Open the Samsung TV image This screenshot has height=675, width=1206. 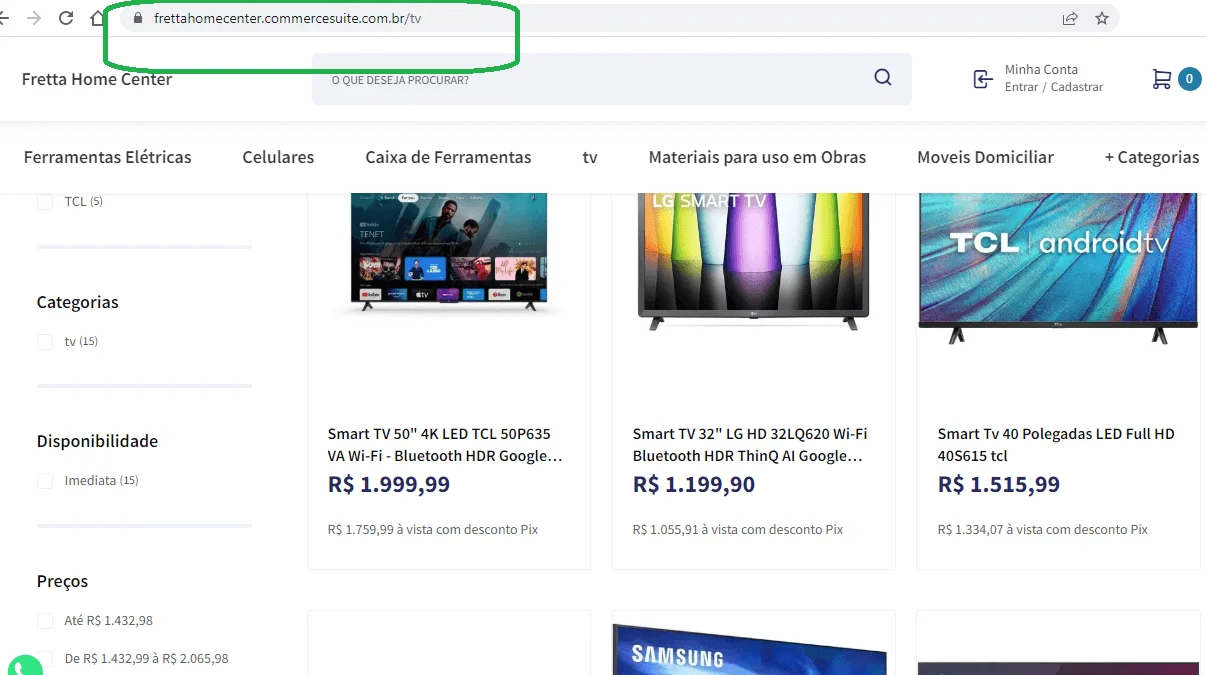(x=749, y=649)
